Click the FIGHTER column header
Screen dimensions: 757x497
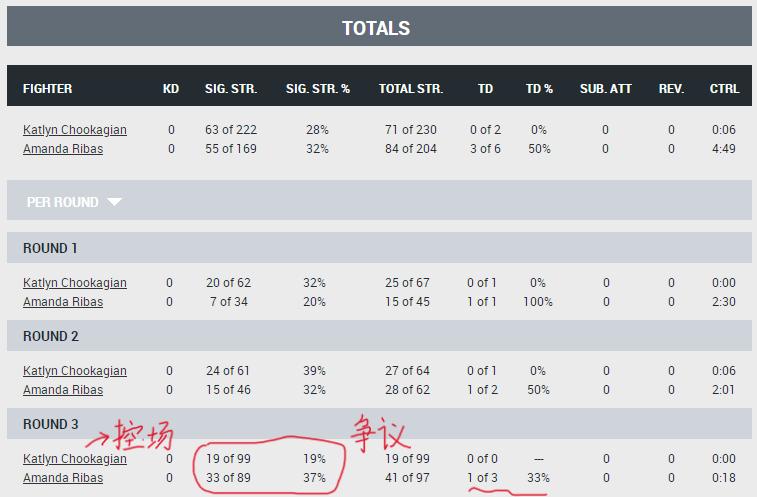pos(48,88)
